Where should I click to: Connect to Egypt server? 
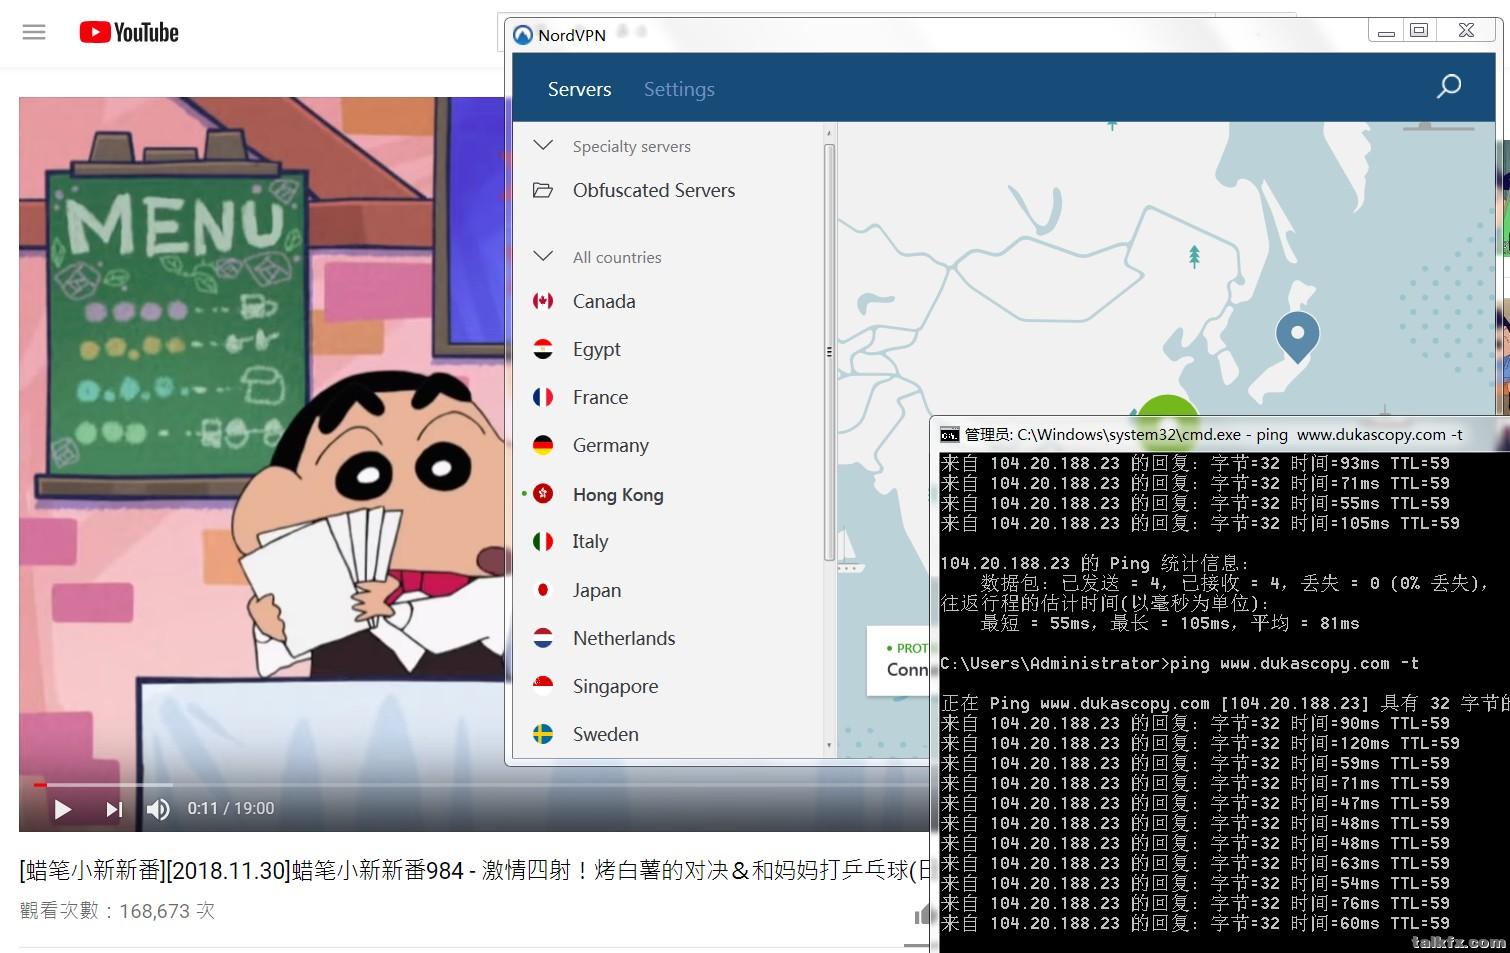click(x=597, y=349)
